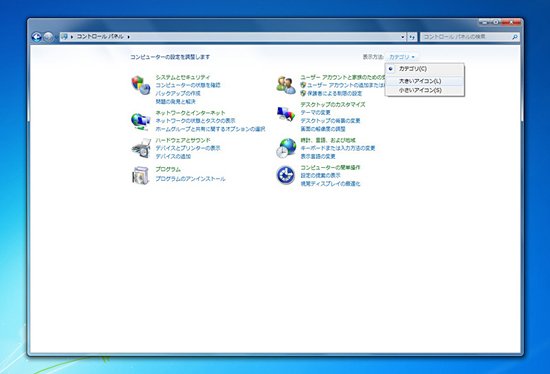Open the デスクトップのカスタマイズ monitor icon
Screen dimensions: 550x374
point(286,114)
